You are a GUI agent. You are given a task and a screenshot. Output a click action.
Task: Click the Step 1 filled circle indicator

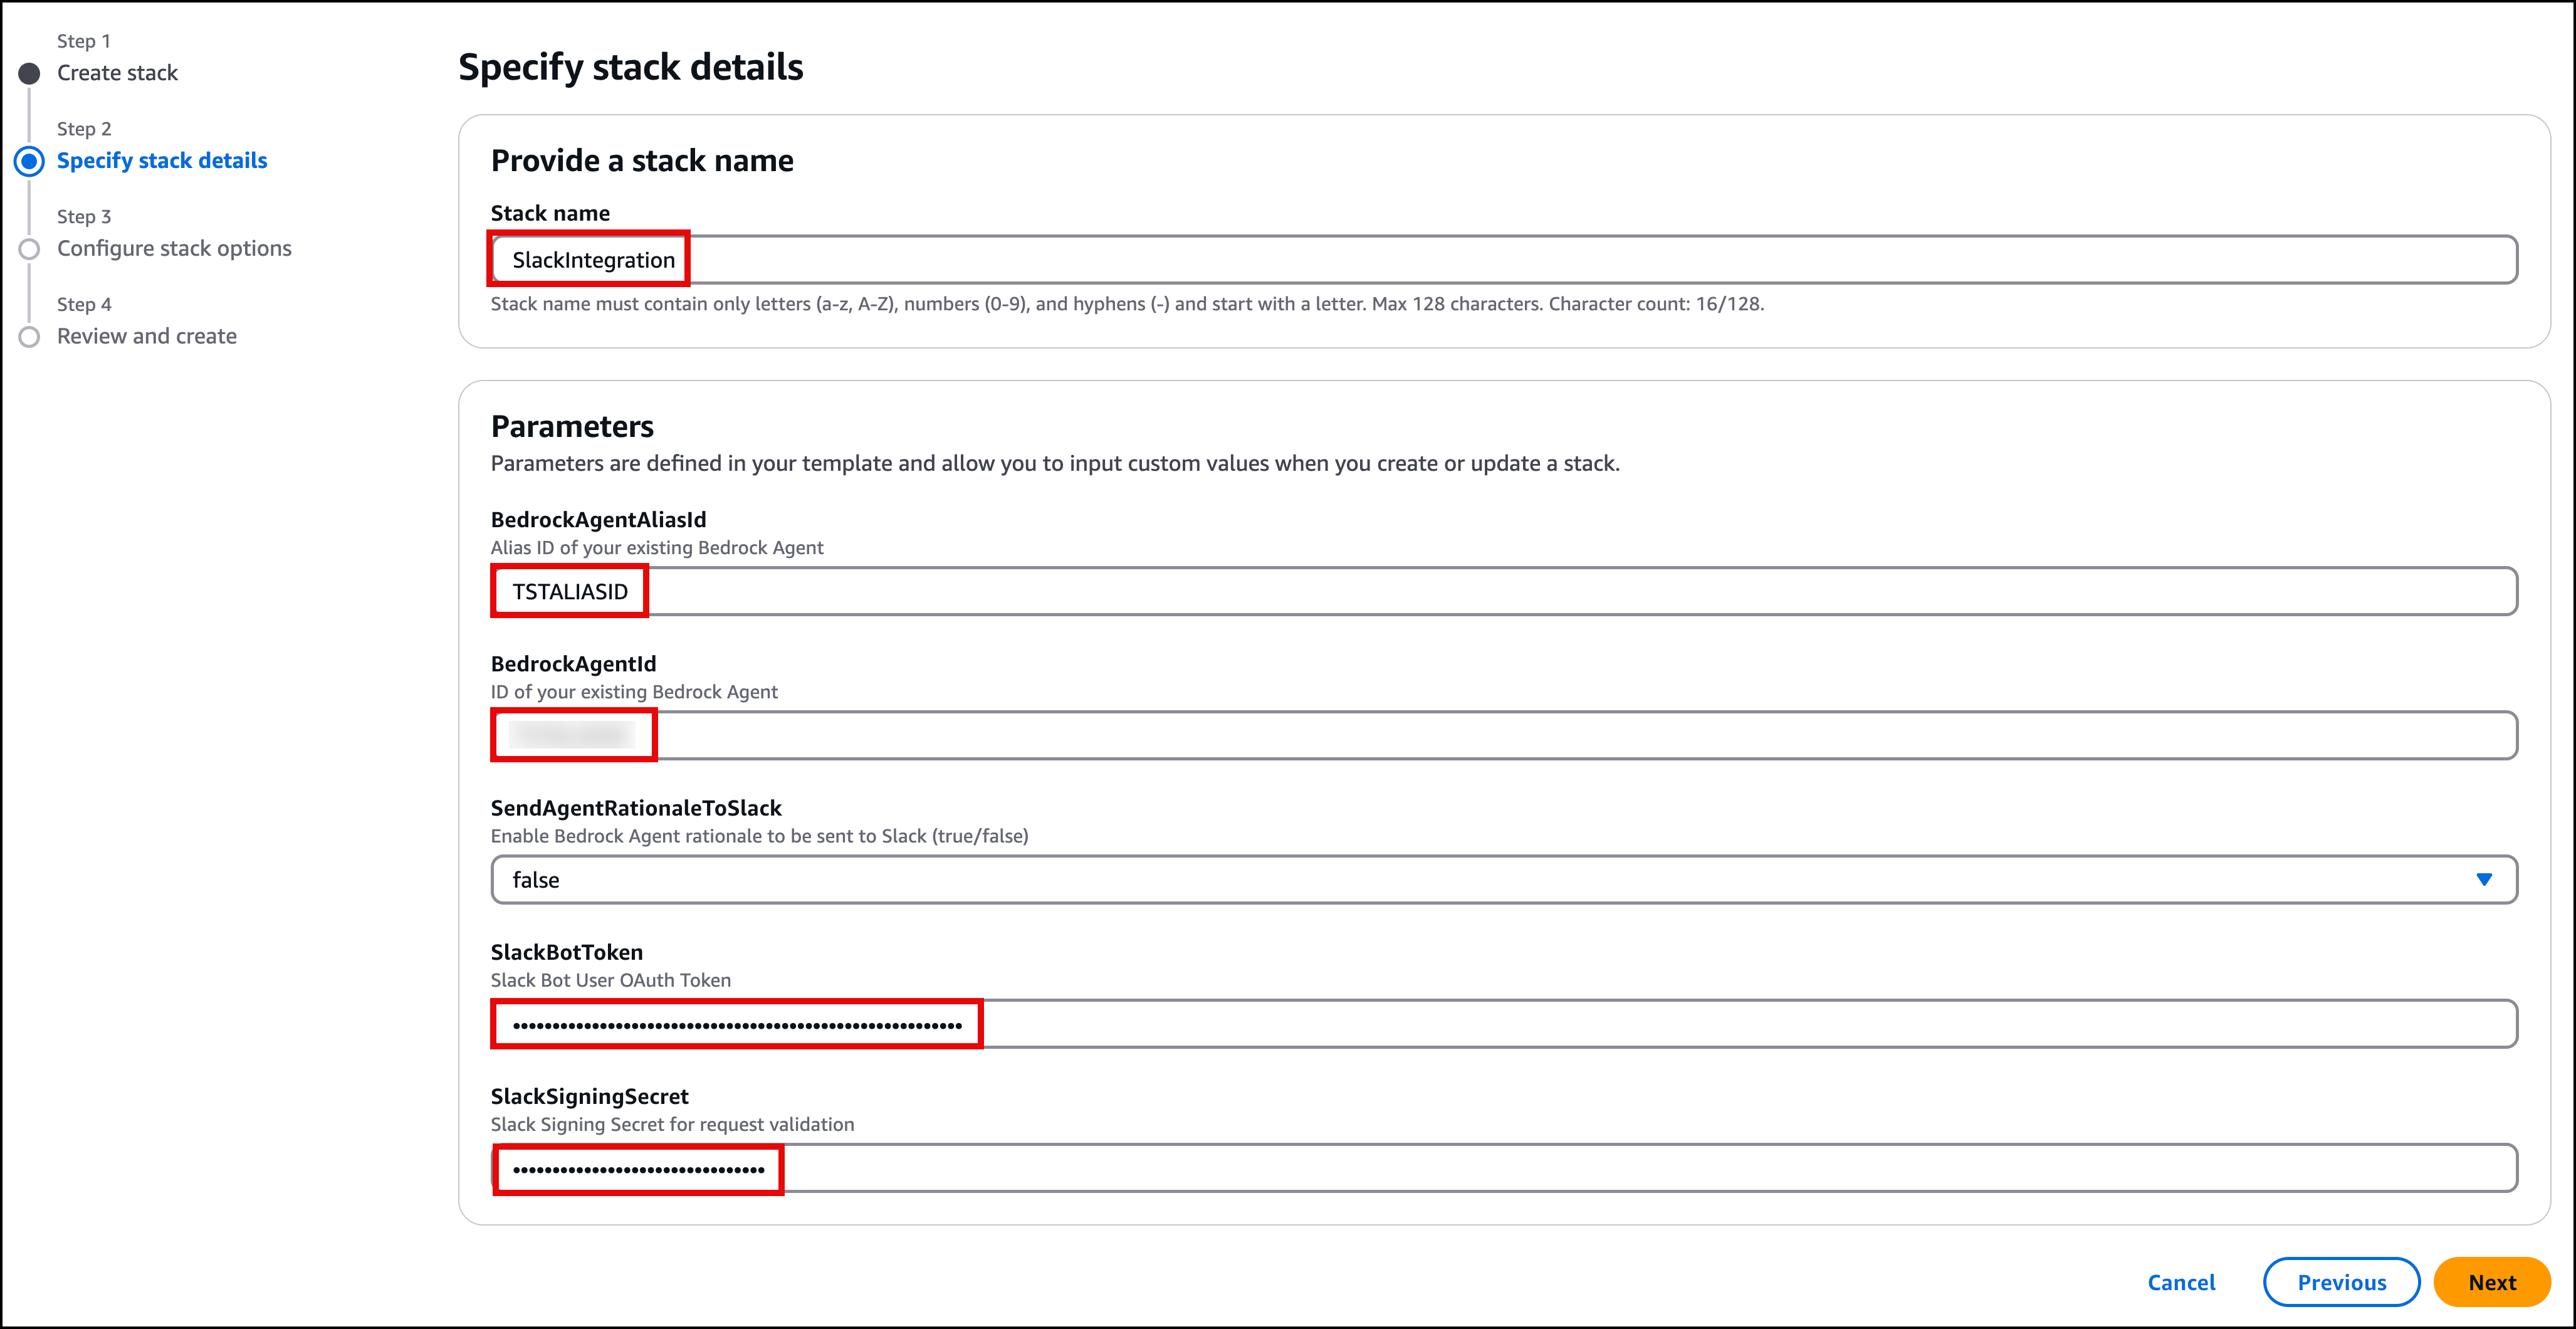tap(29, 72)
